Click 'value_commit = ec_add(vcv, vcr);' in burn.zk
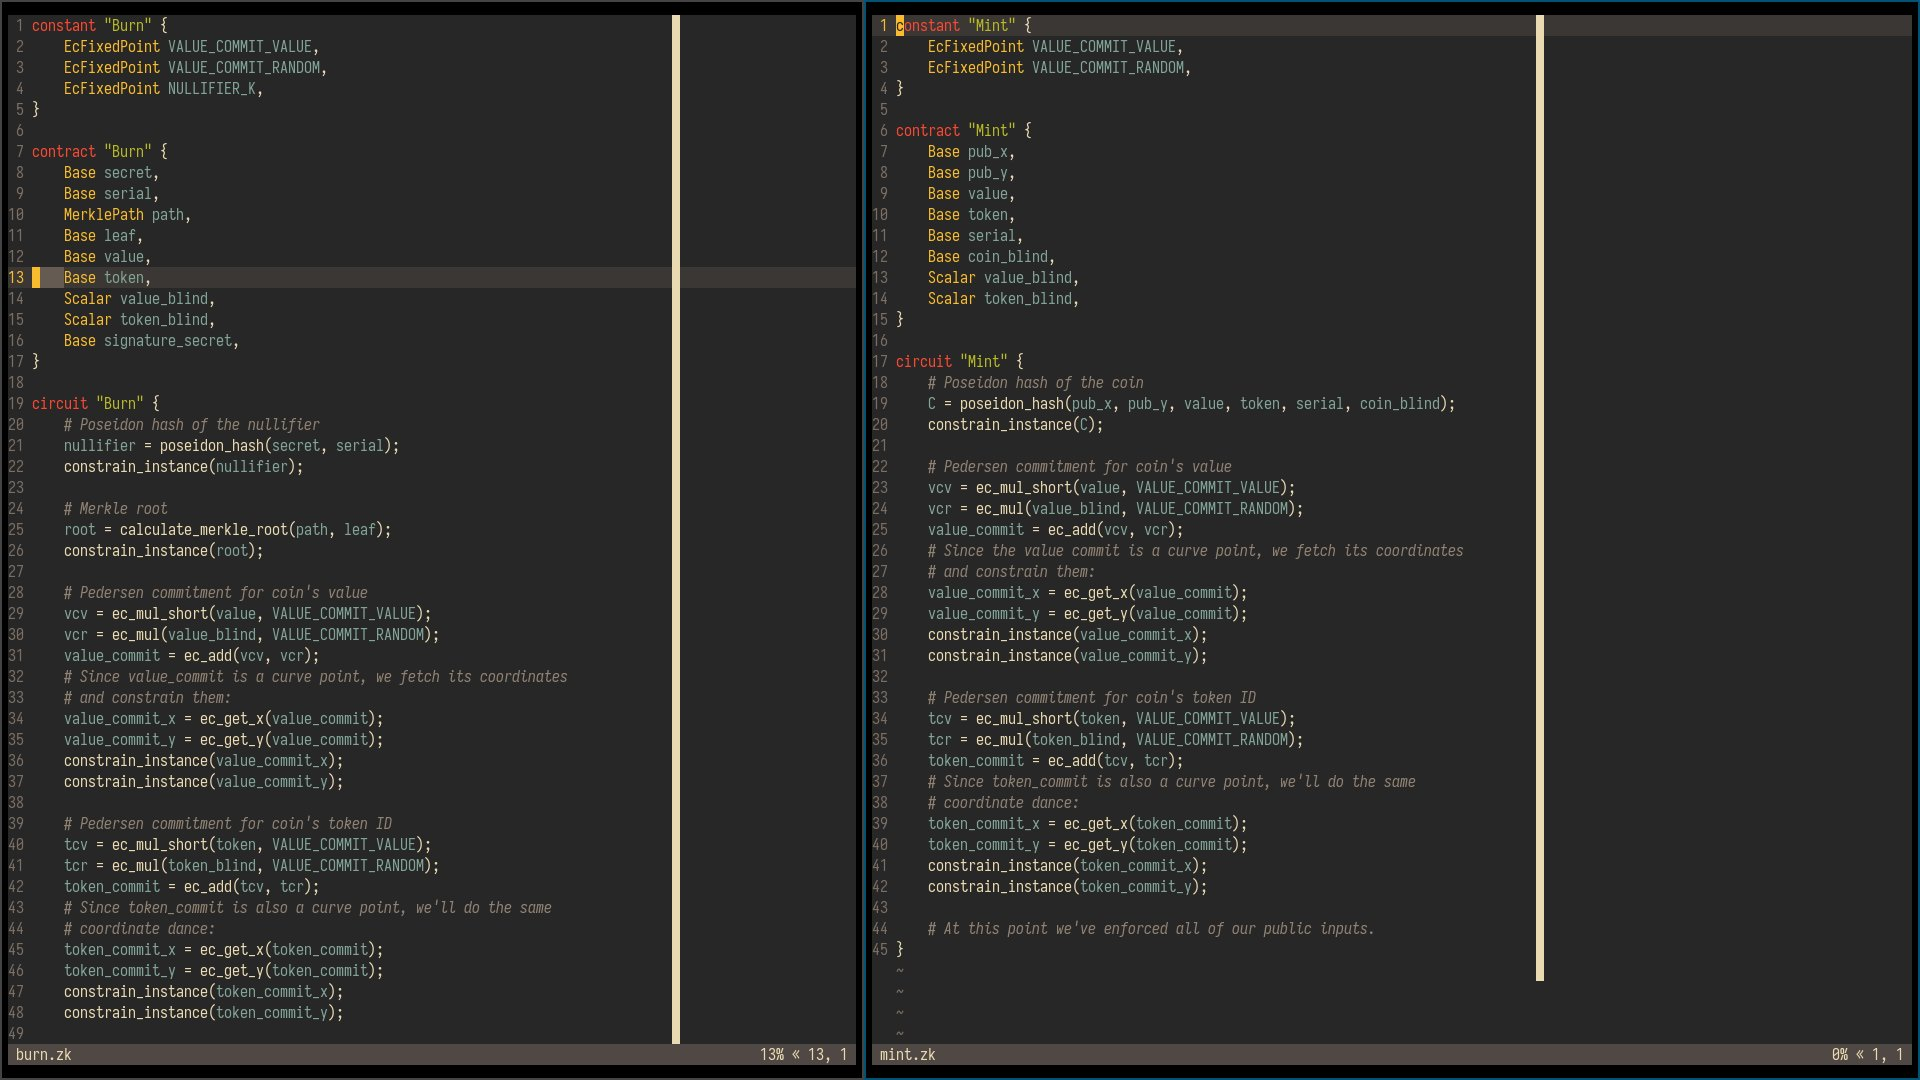 [x=192, y=656]
